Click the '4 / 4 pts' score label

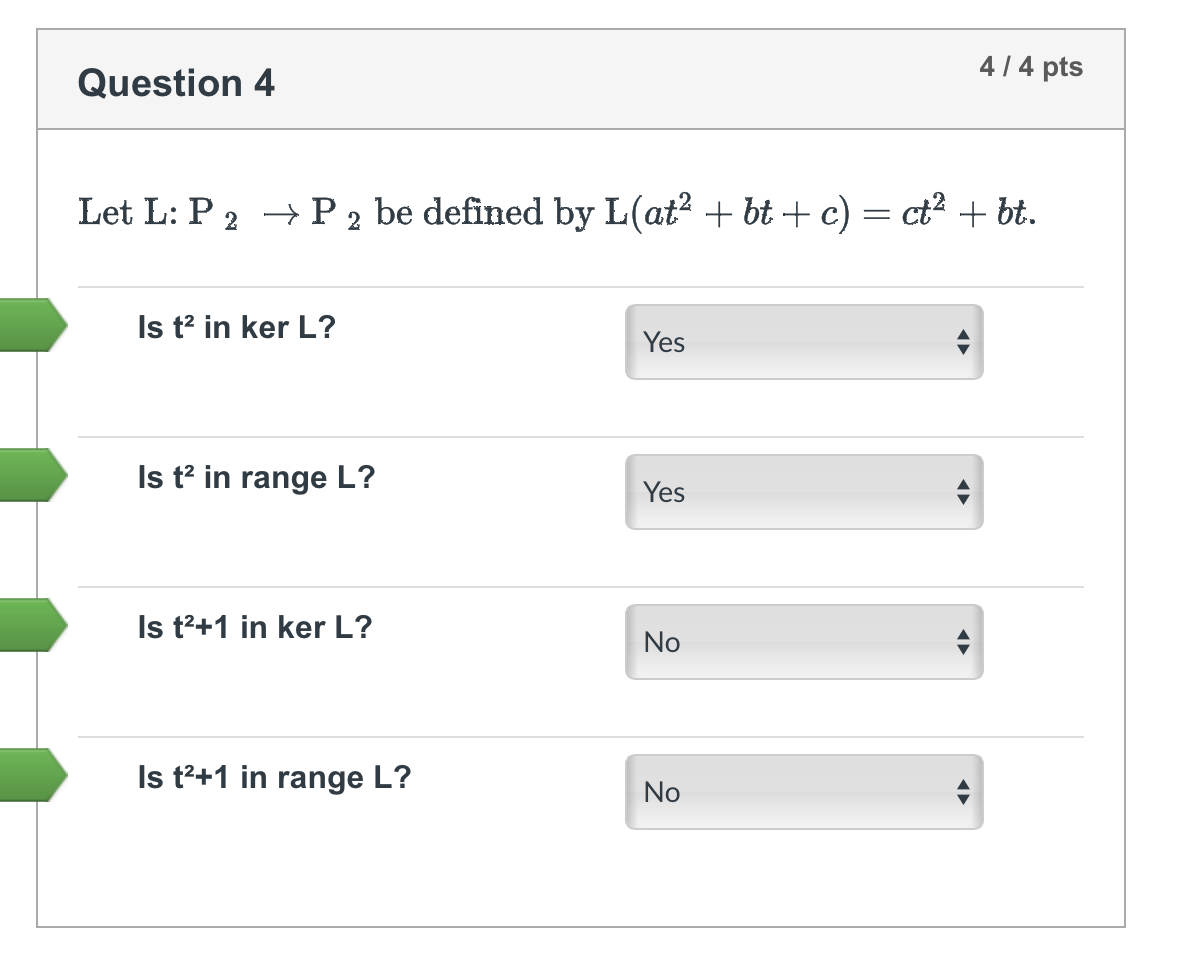click(1031, 67)
